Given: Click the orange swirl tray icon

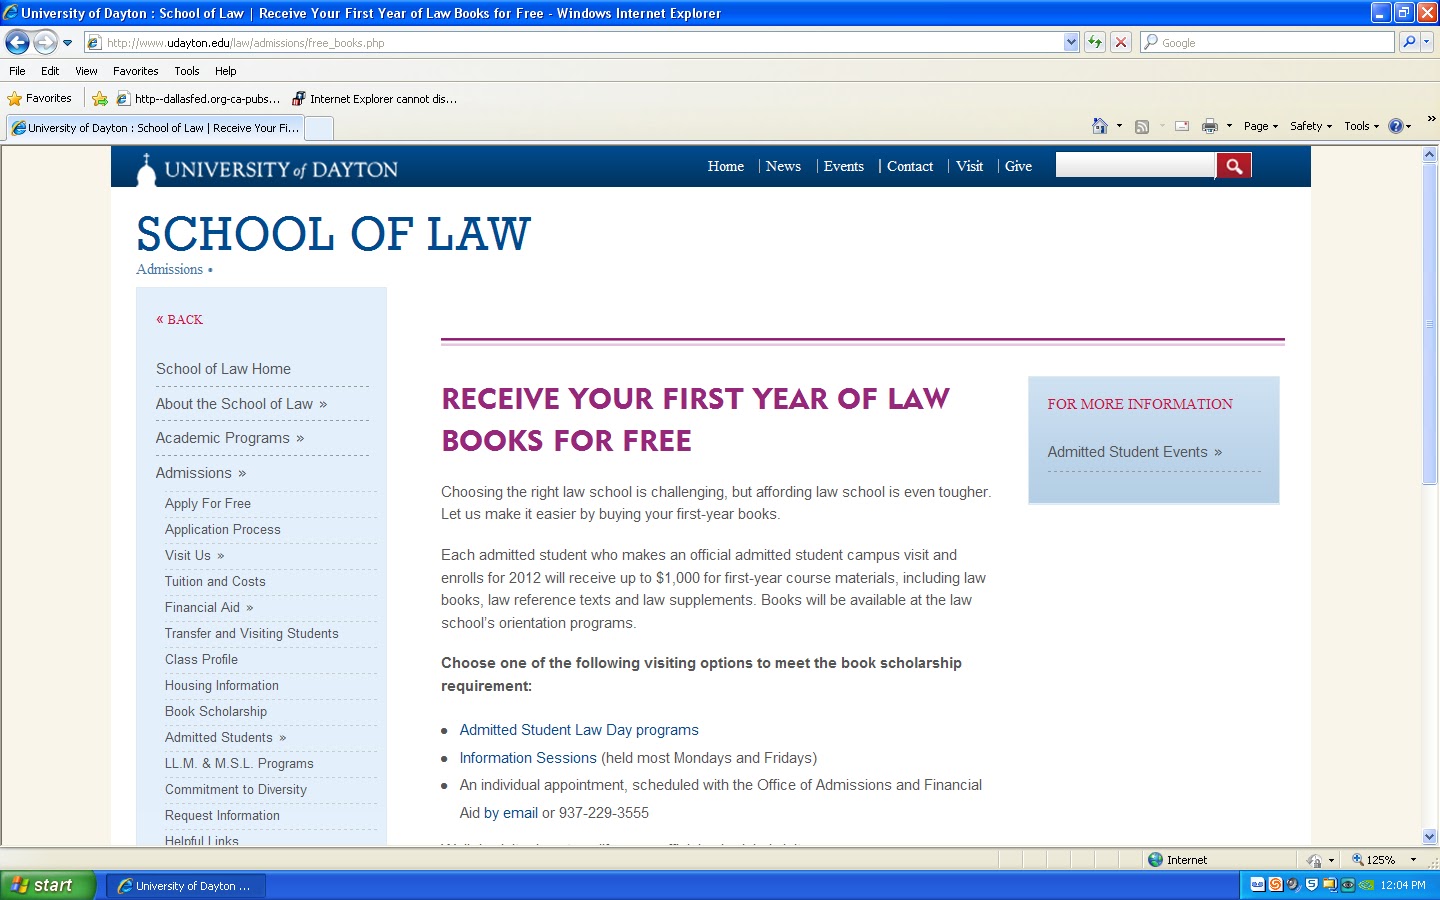Looking at the screenshot, I should pos(1275,885).
